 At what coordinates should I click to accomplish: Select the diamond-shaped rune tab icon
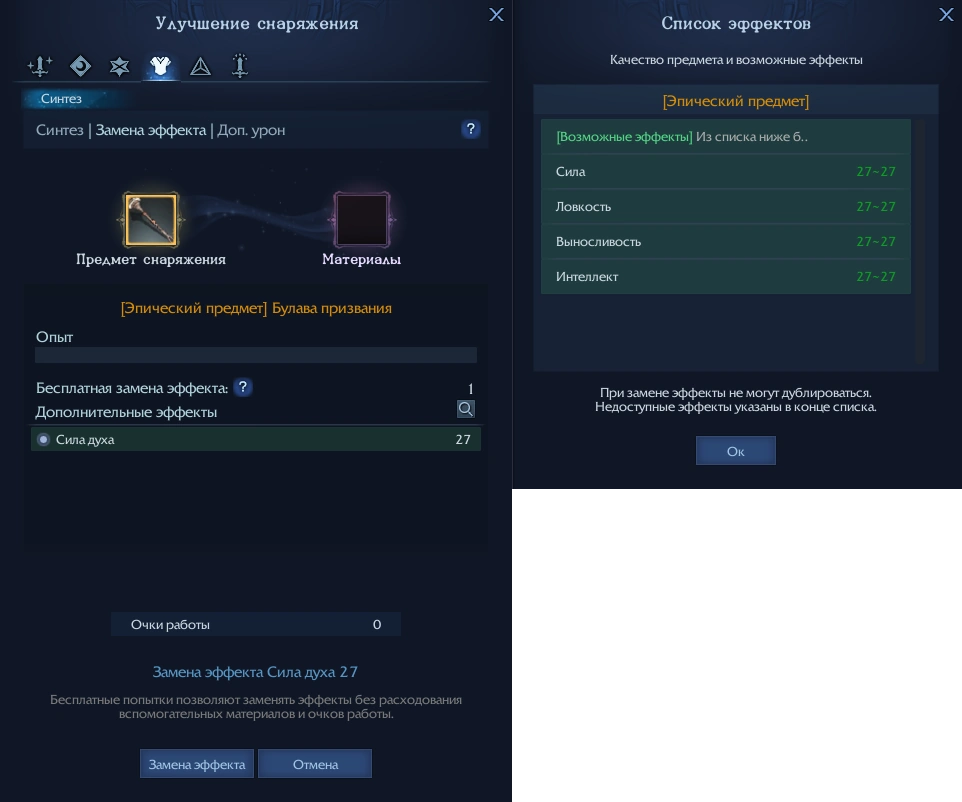80,66
